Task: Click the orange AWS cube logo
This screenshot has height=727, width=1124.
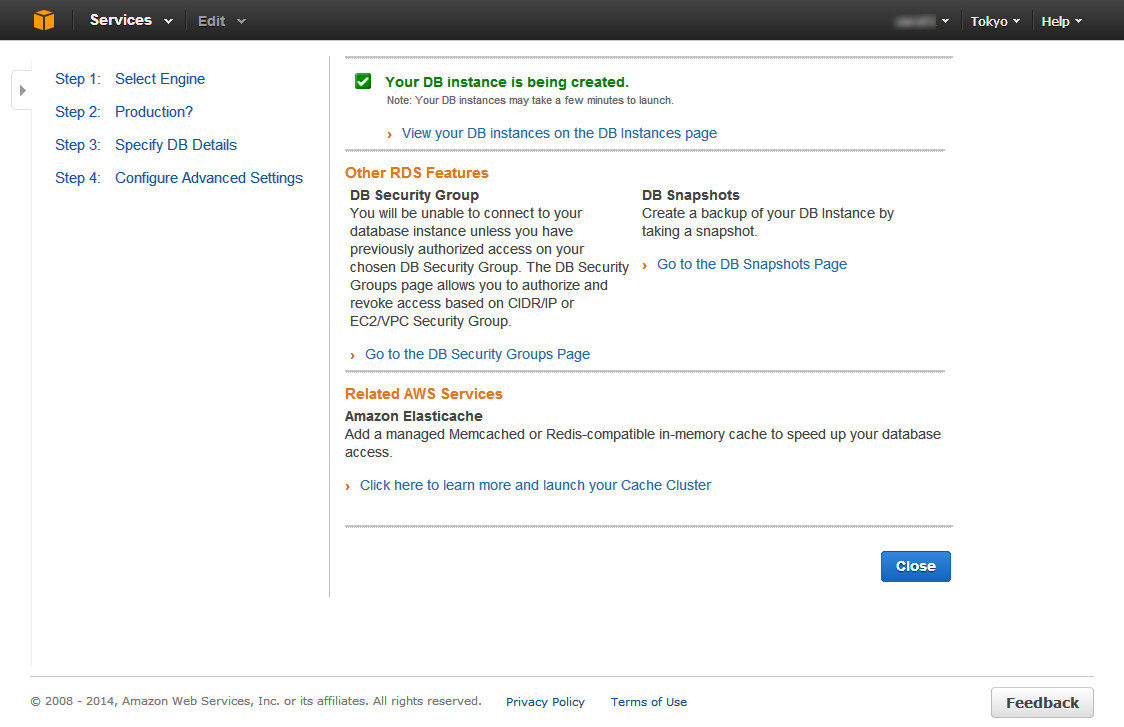Action: (x=44, y=20)
